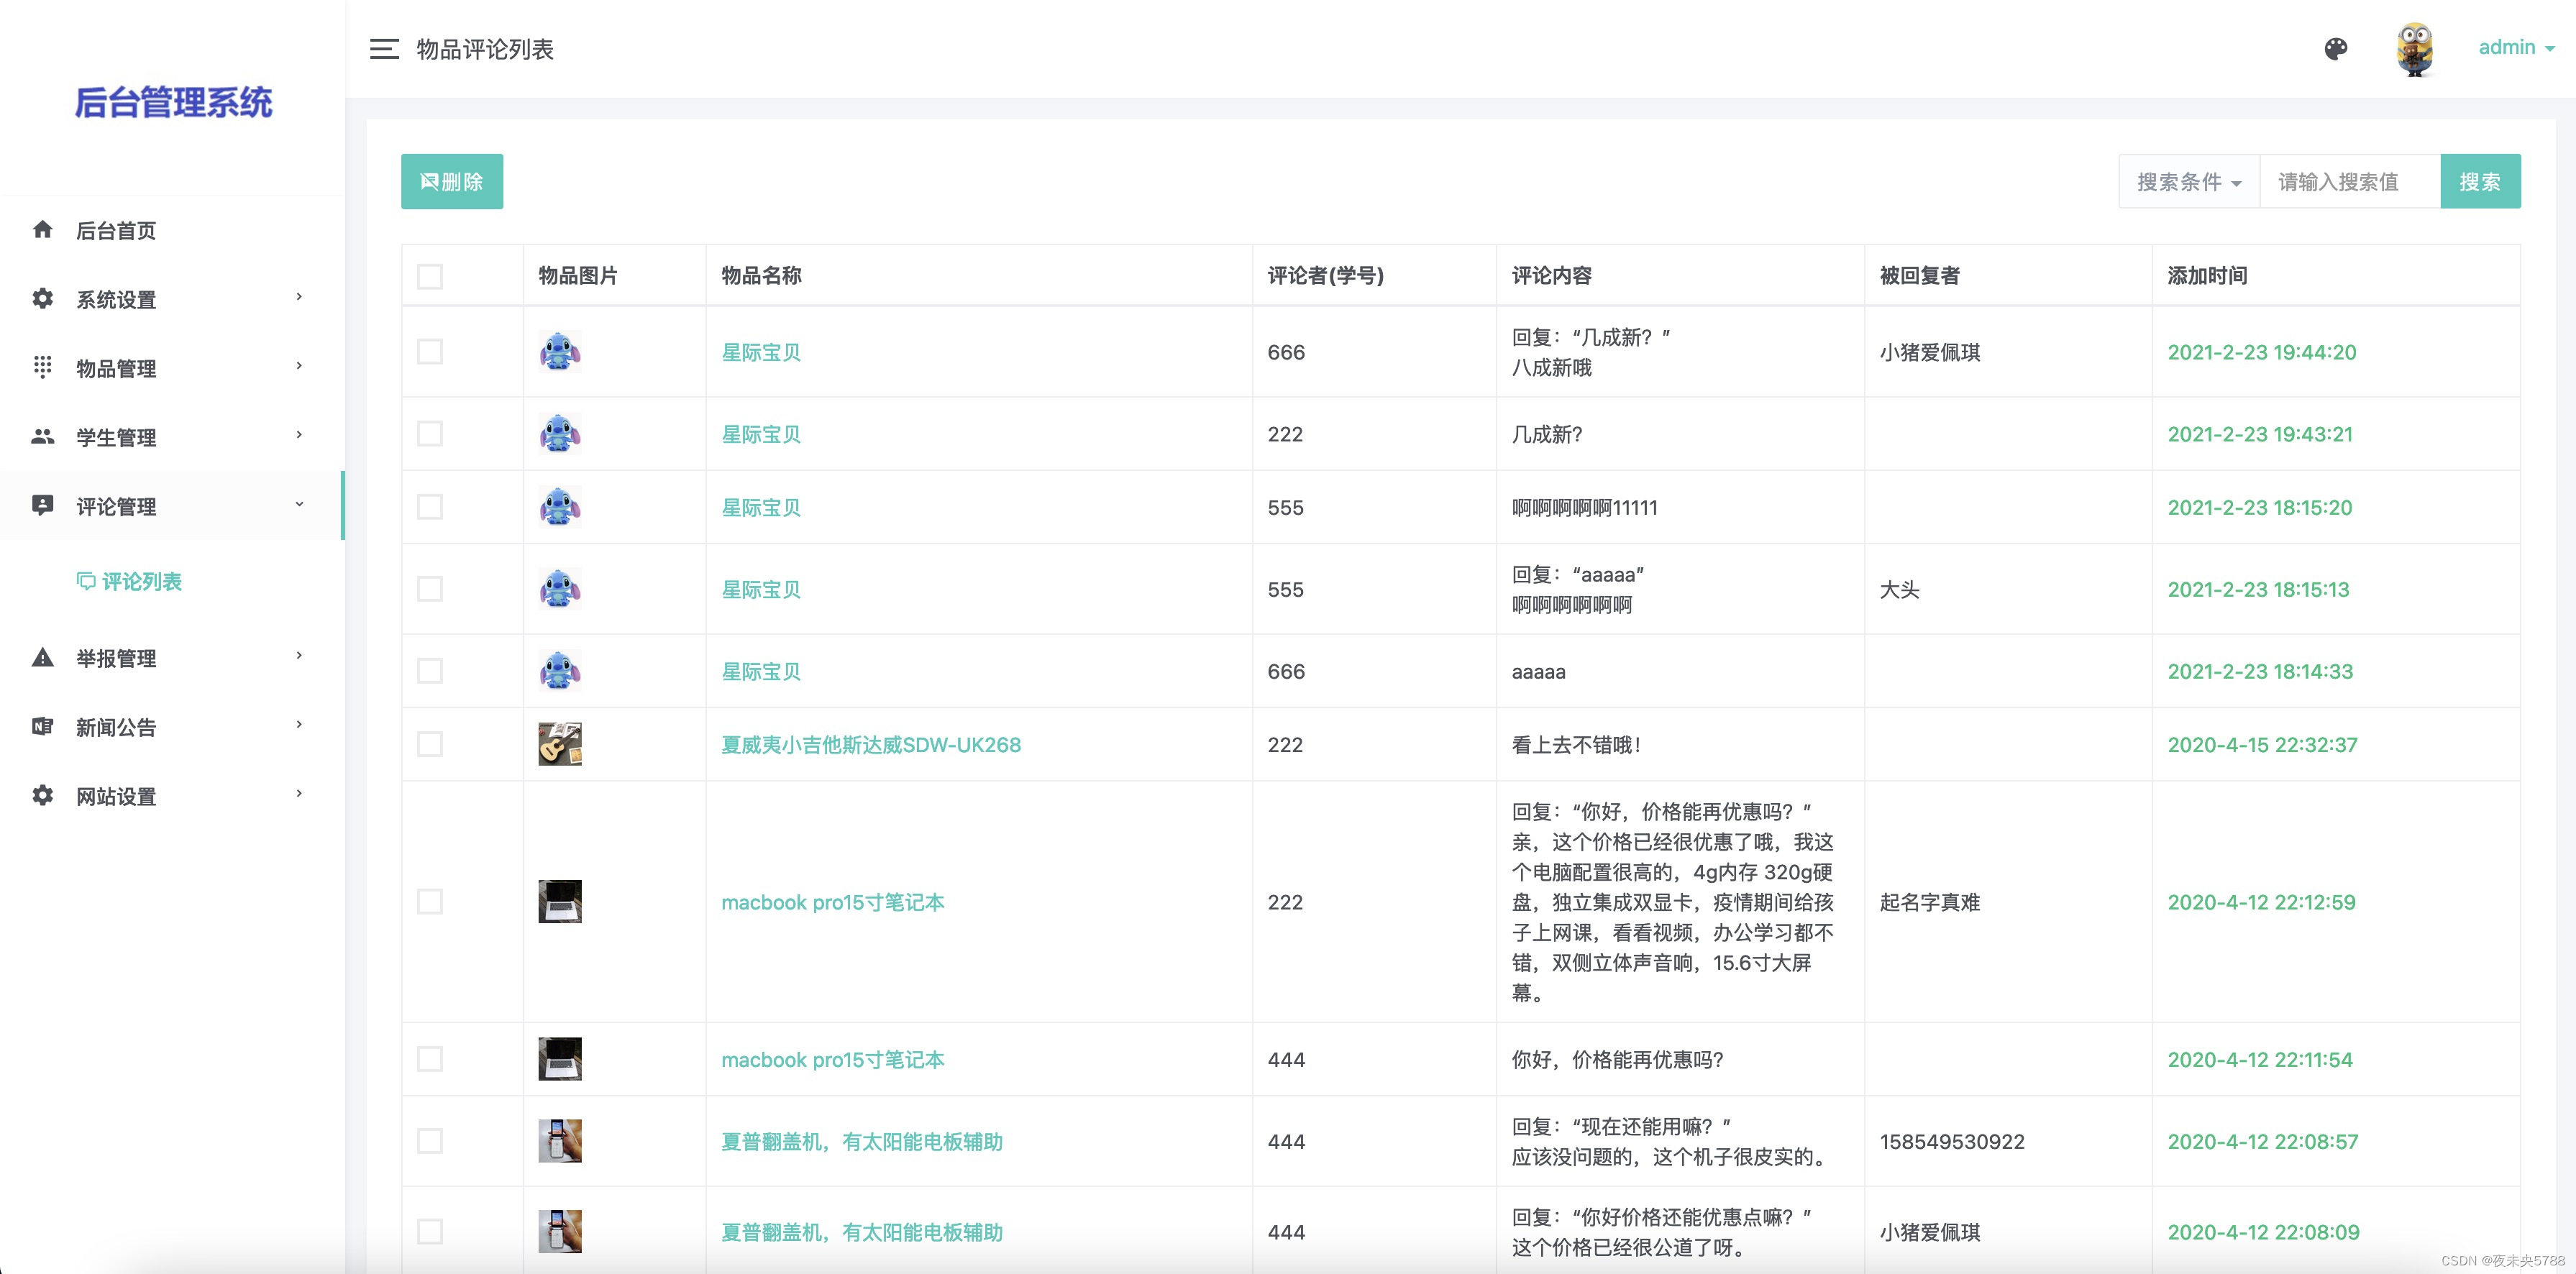
Task: Click the newspaper icon for 新闻公告
Action: pos(42,727)
